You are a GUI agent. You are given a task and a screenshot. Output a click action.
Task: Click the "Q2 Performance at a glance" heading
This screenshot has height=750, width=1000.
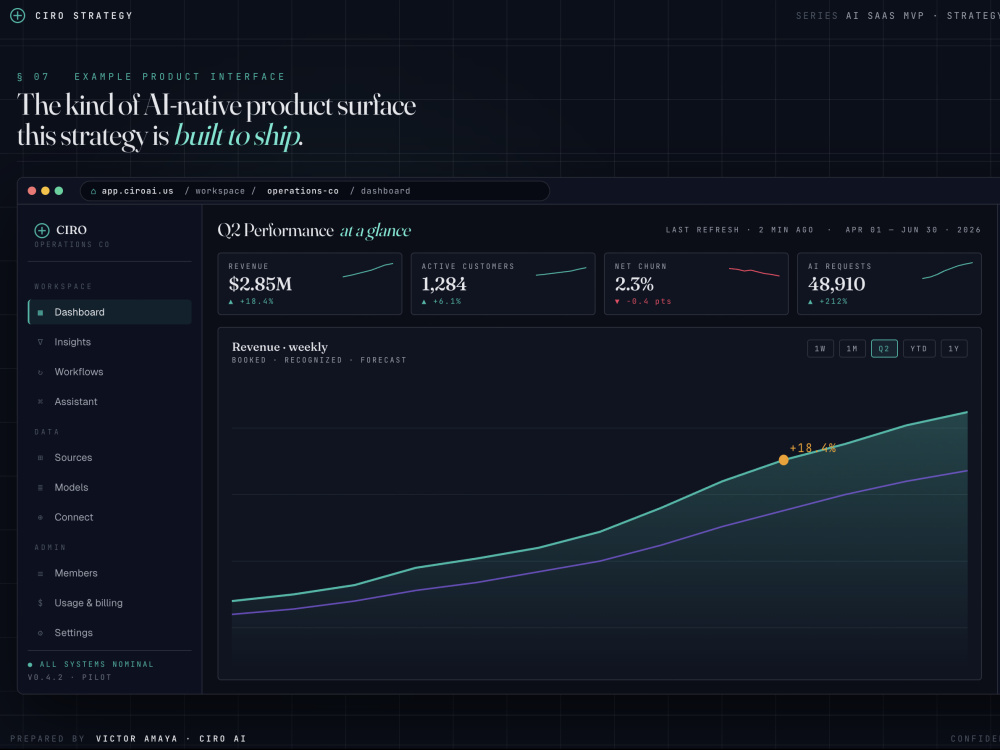314,230
